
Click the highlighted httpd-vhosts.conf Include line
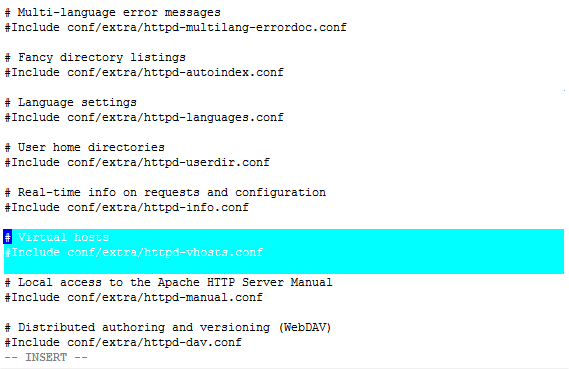pos(134,253)
